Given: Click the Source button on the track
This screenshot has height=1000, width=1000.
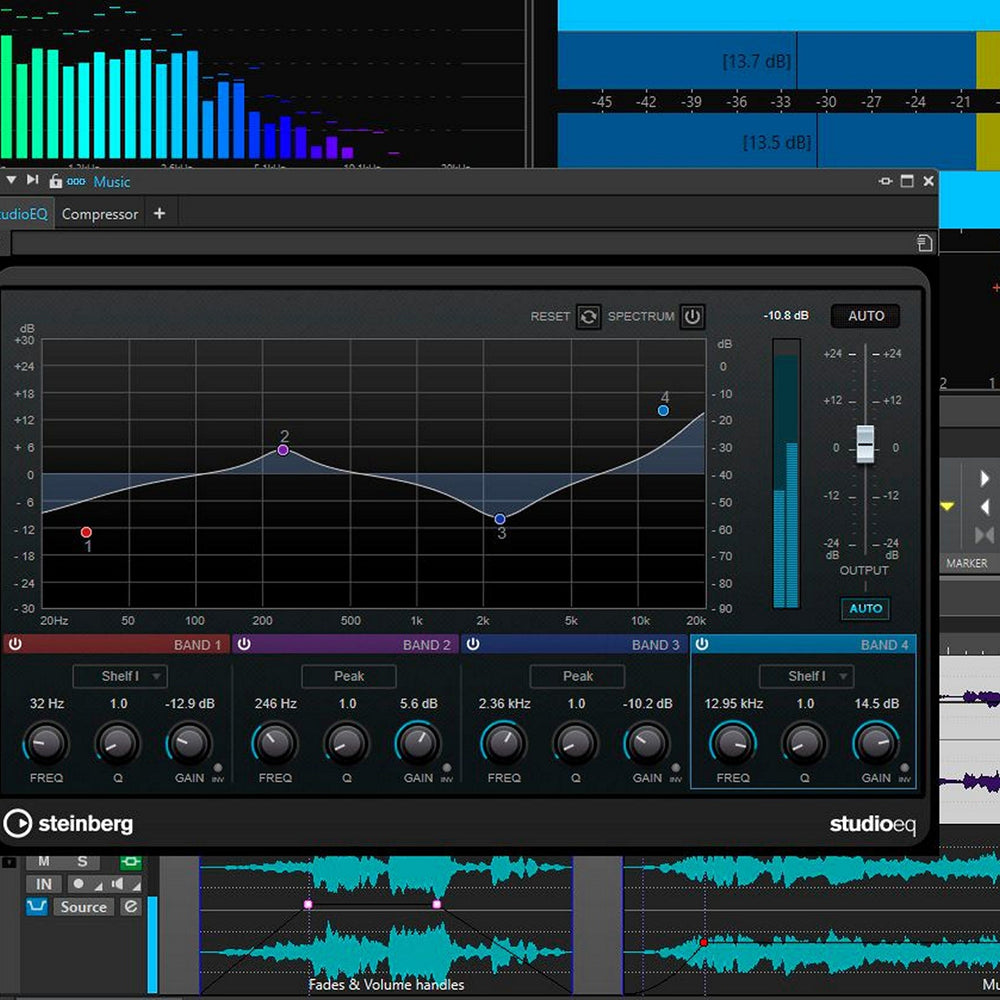Looking at the screenshot, I should tap(84, 907).
